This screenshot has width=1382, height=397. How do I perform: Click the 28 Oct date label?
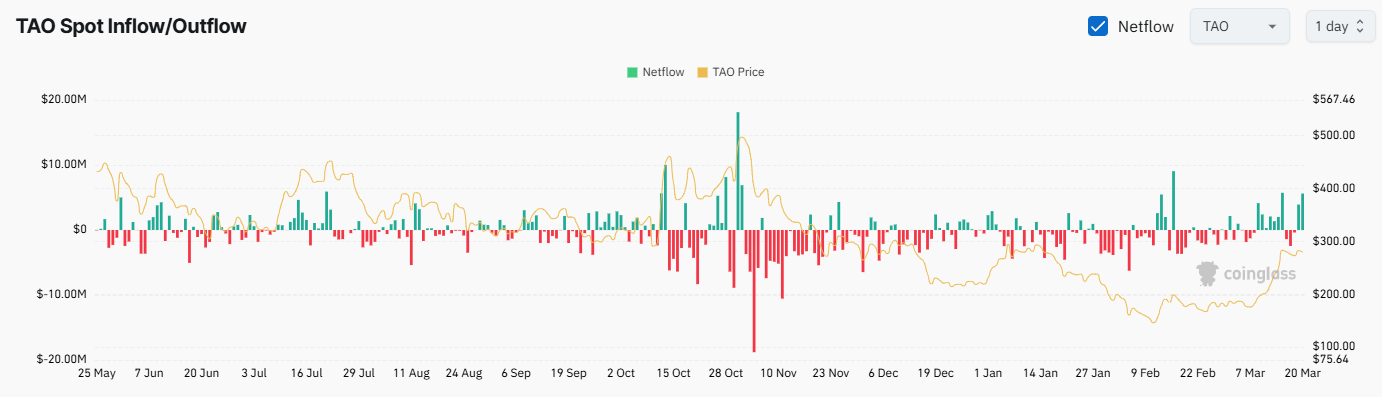726,373
